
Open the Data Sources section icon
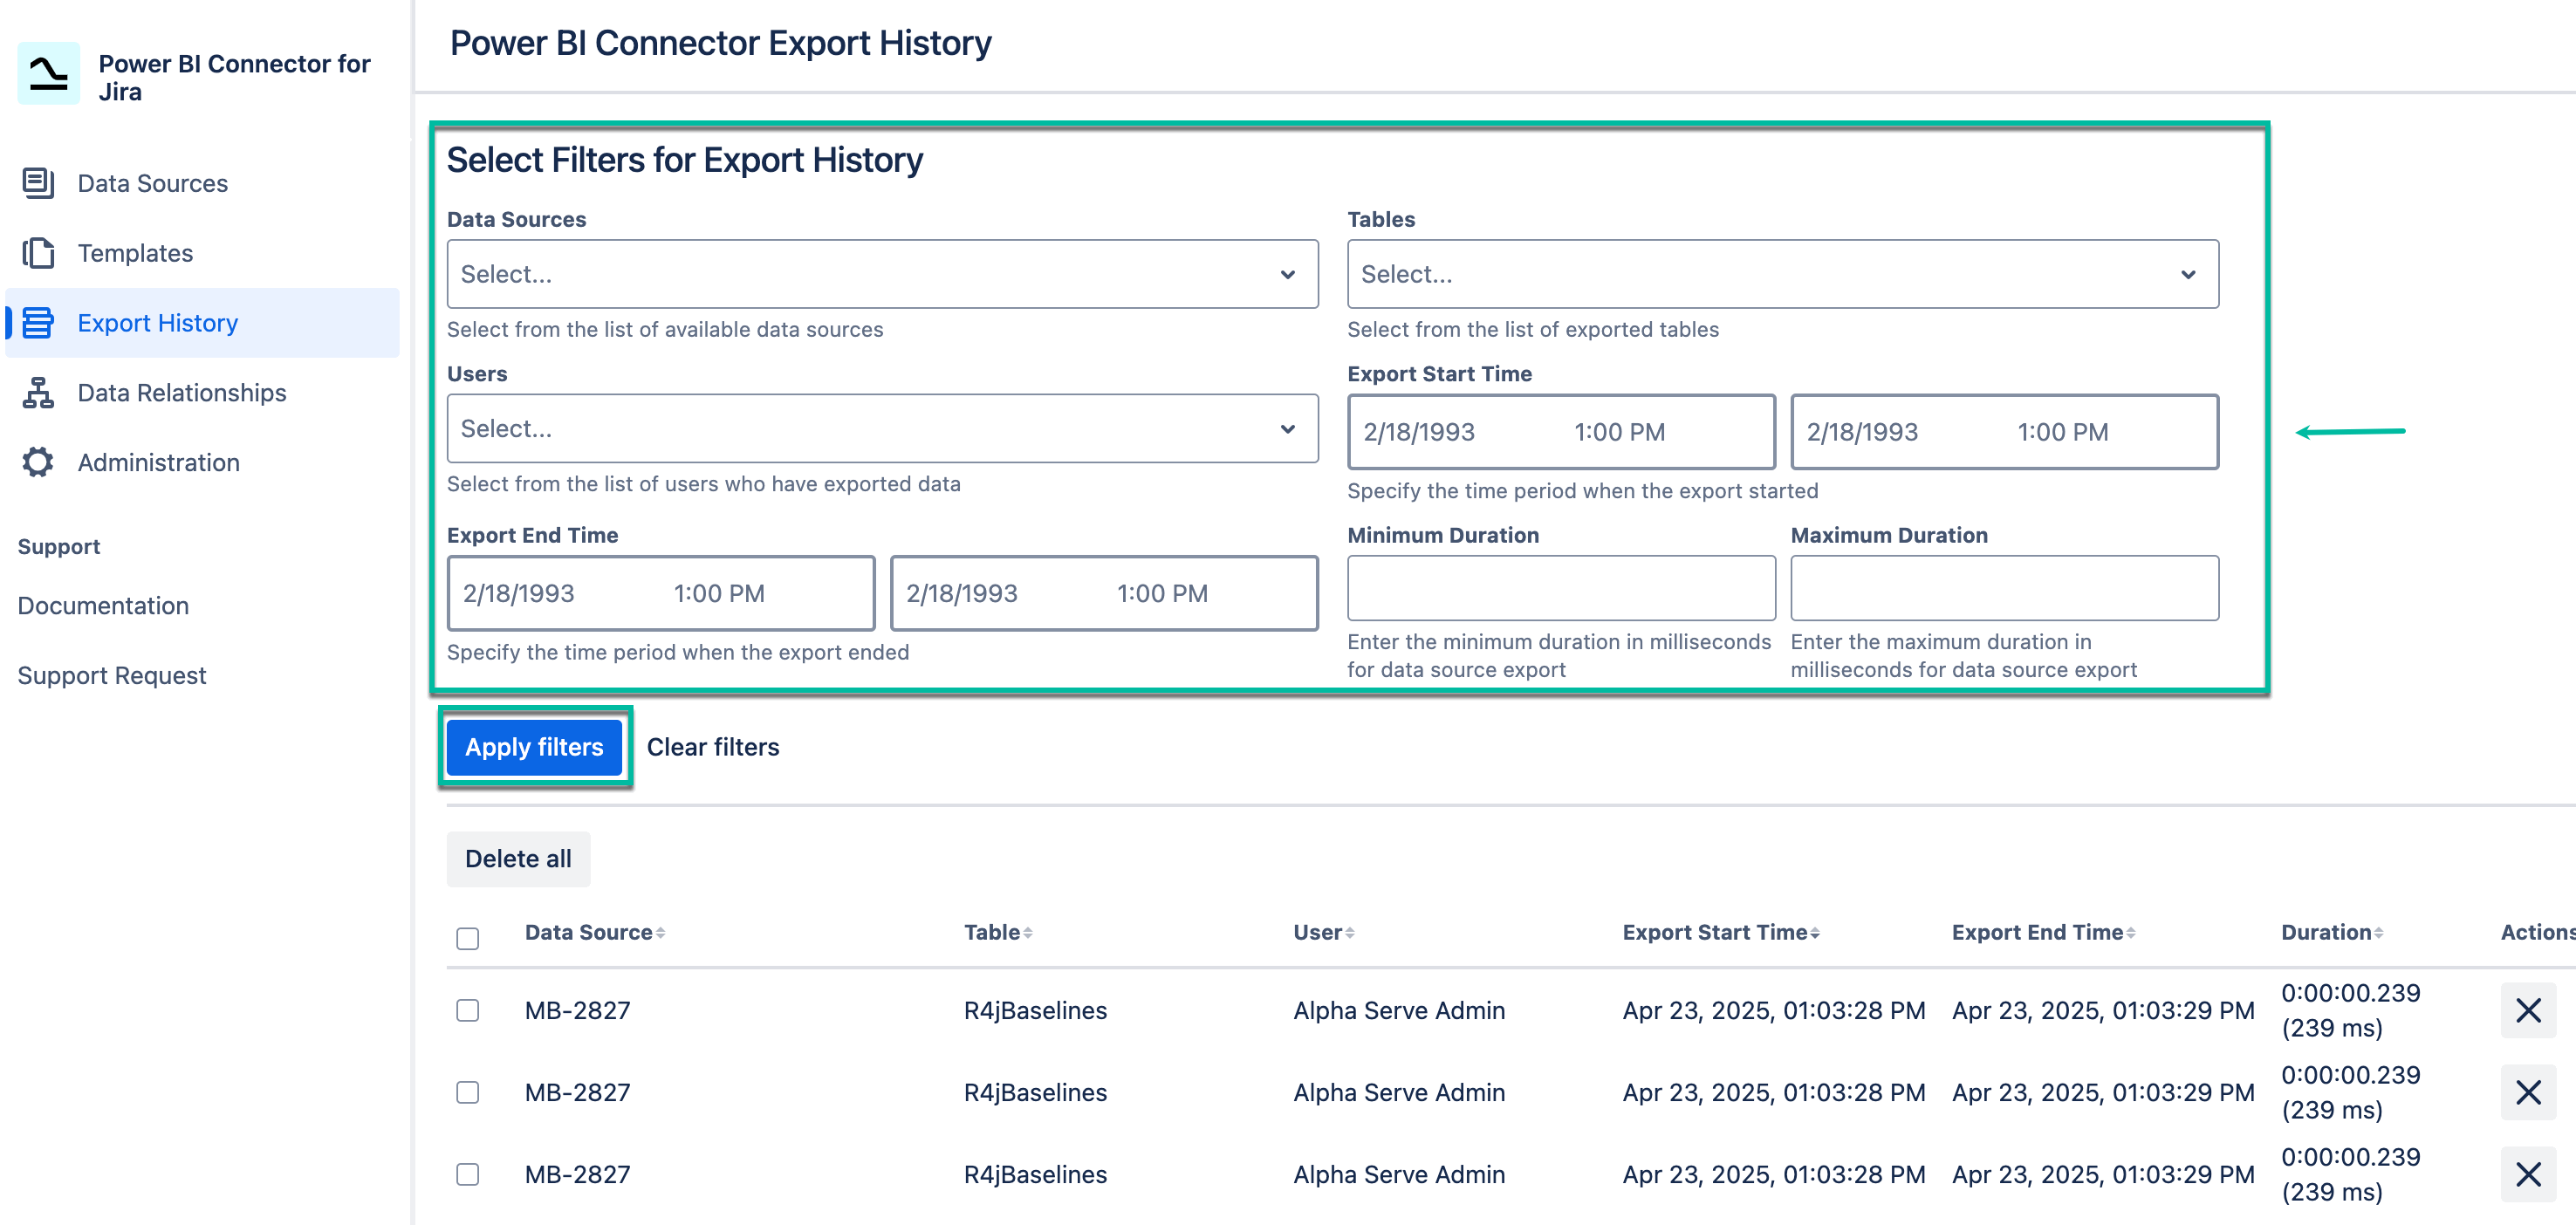37,183
